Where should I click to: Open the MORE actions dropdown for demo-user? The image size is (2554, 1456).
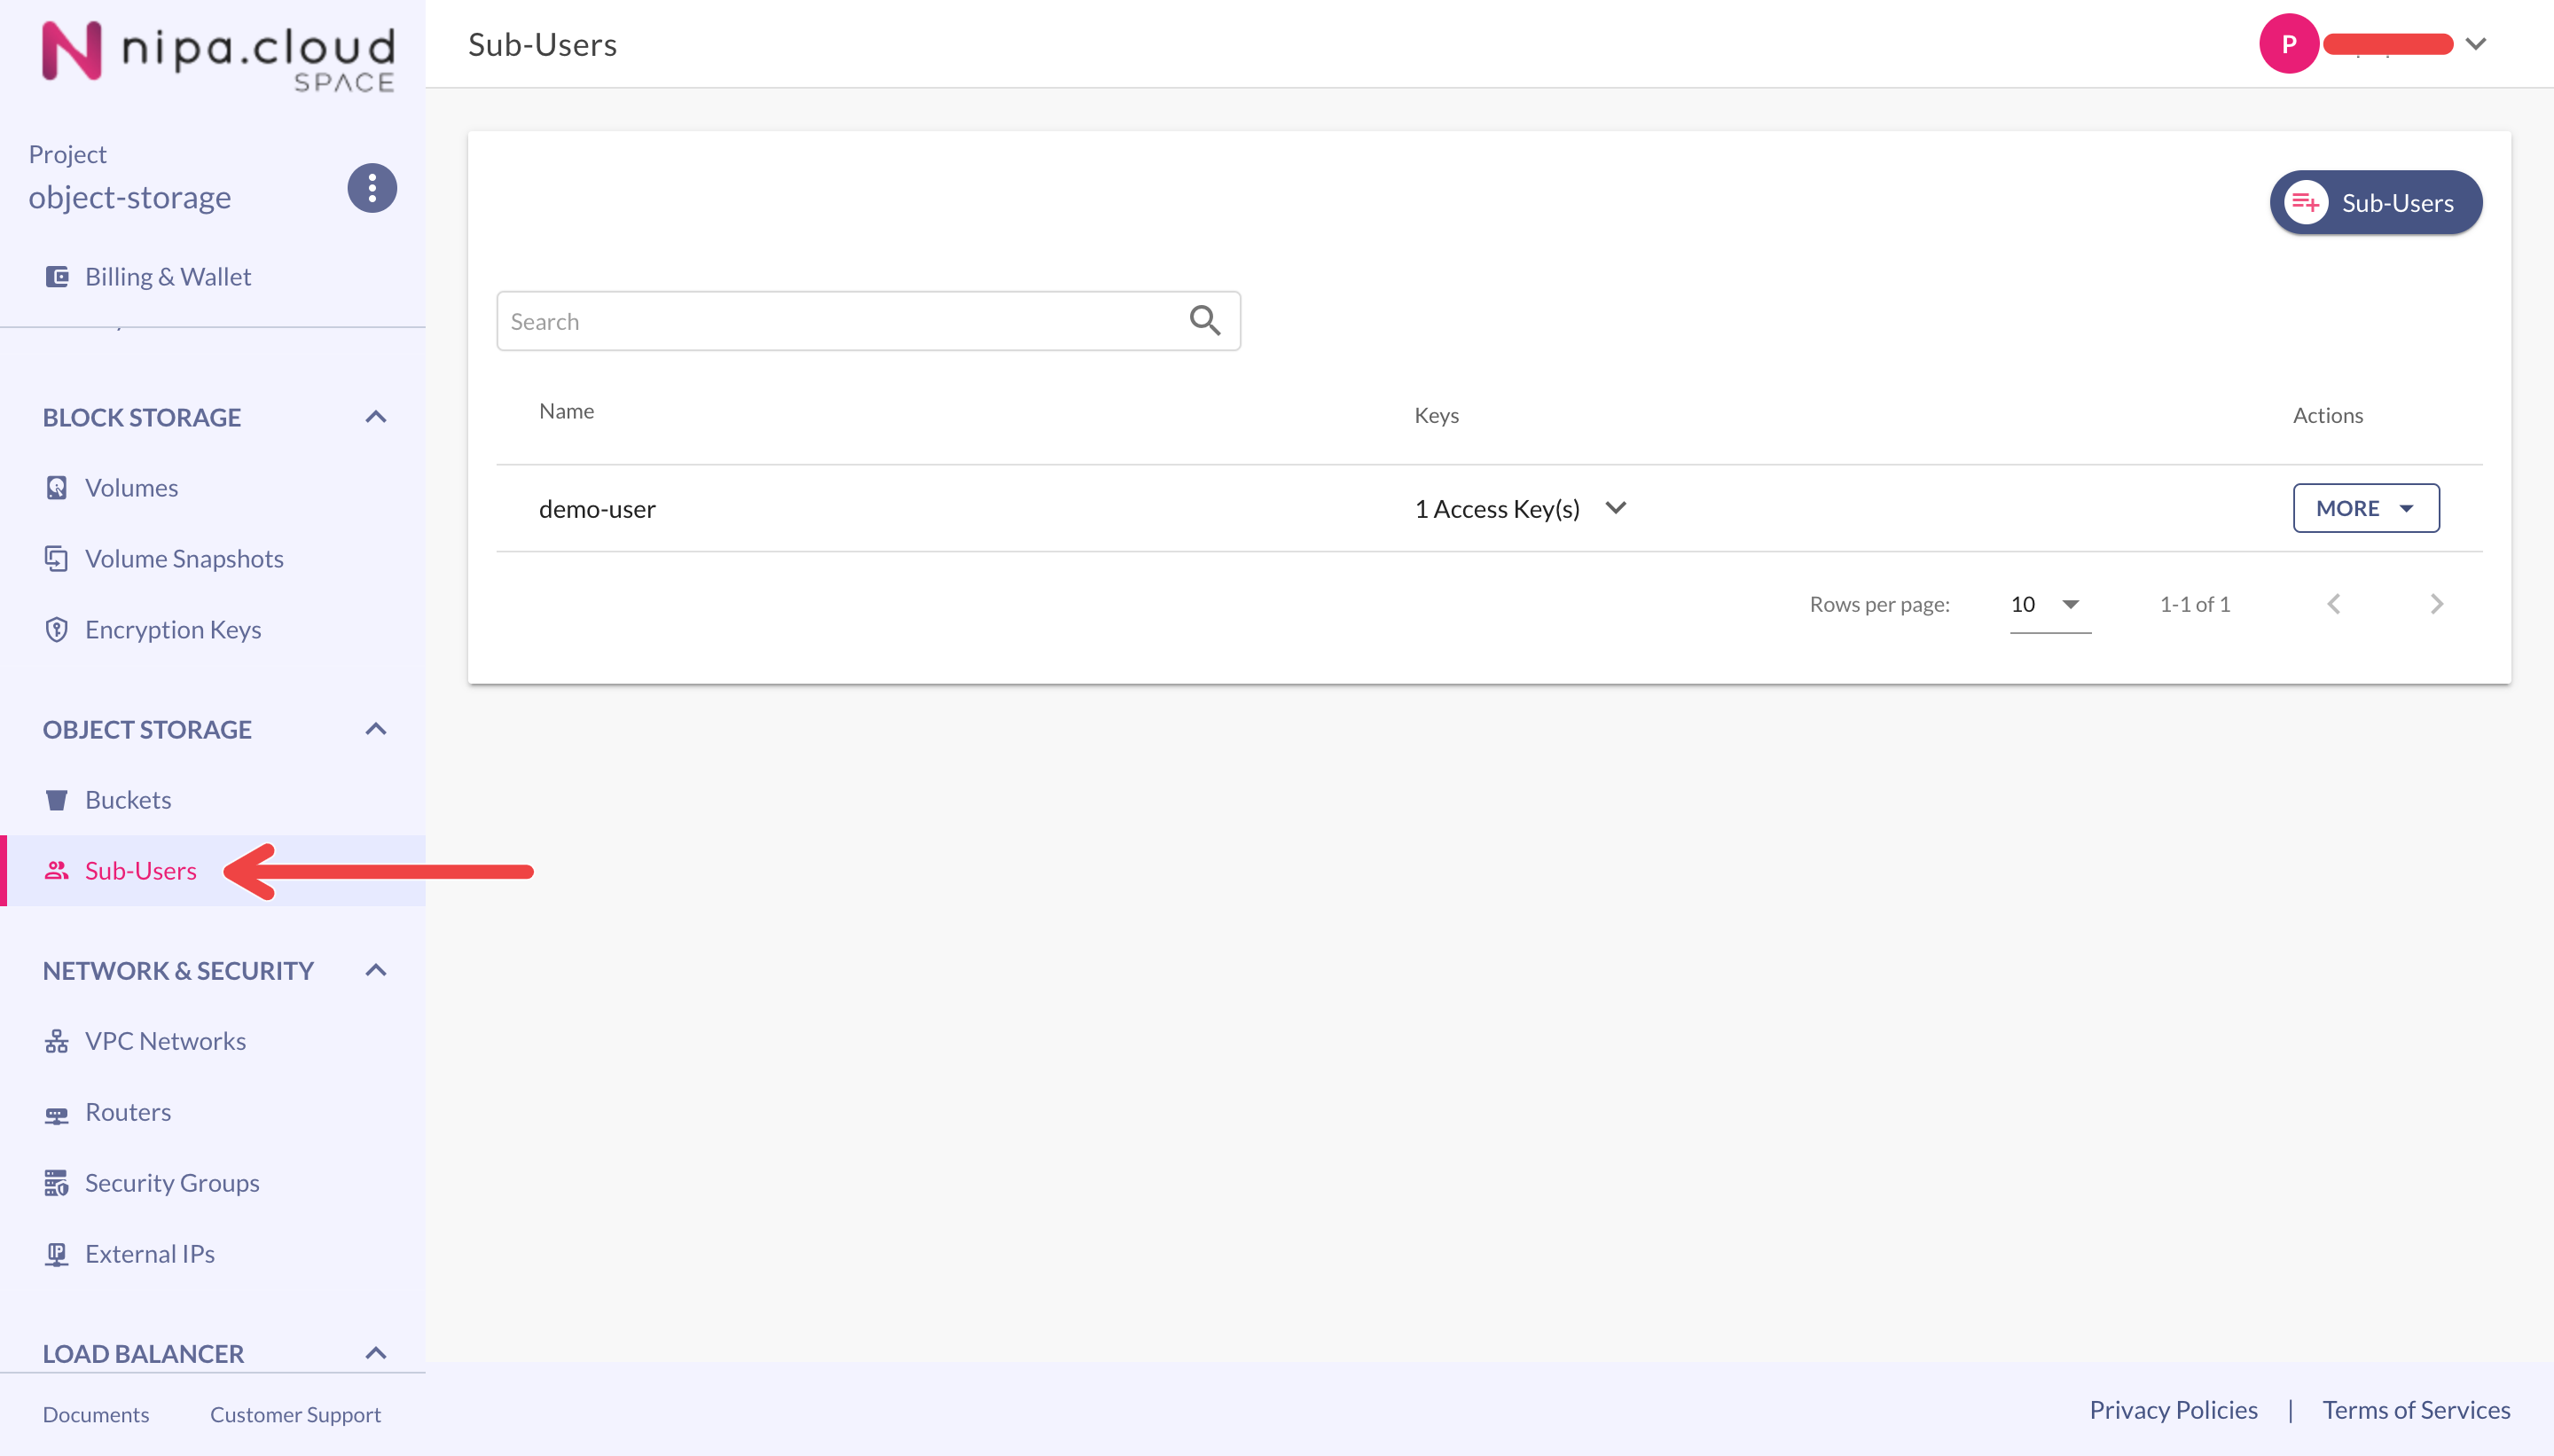(x=2365, y=508)
